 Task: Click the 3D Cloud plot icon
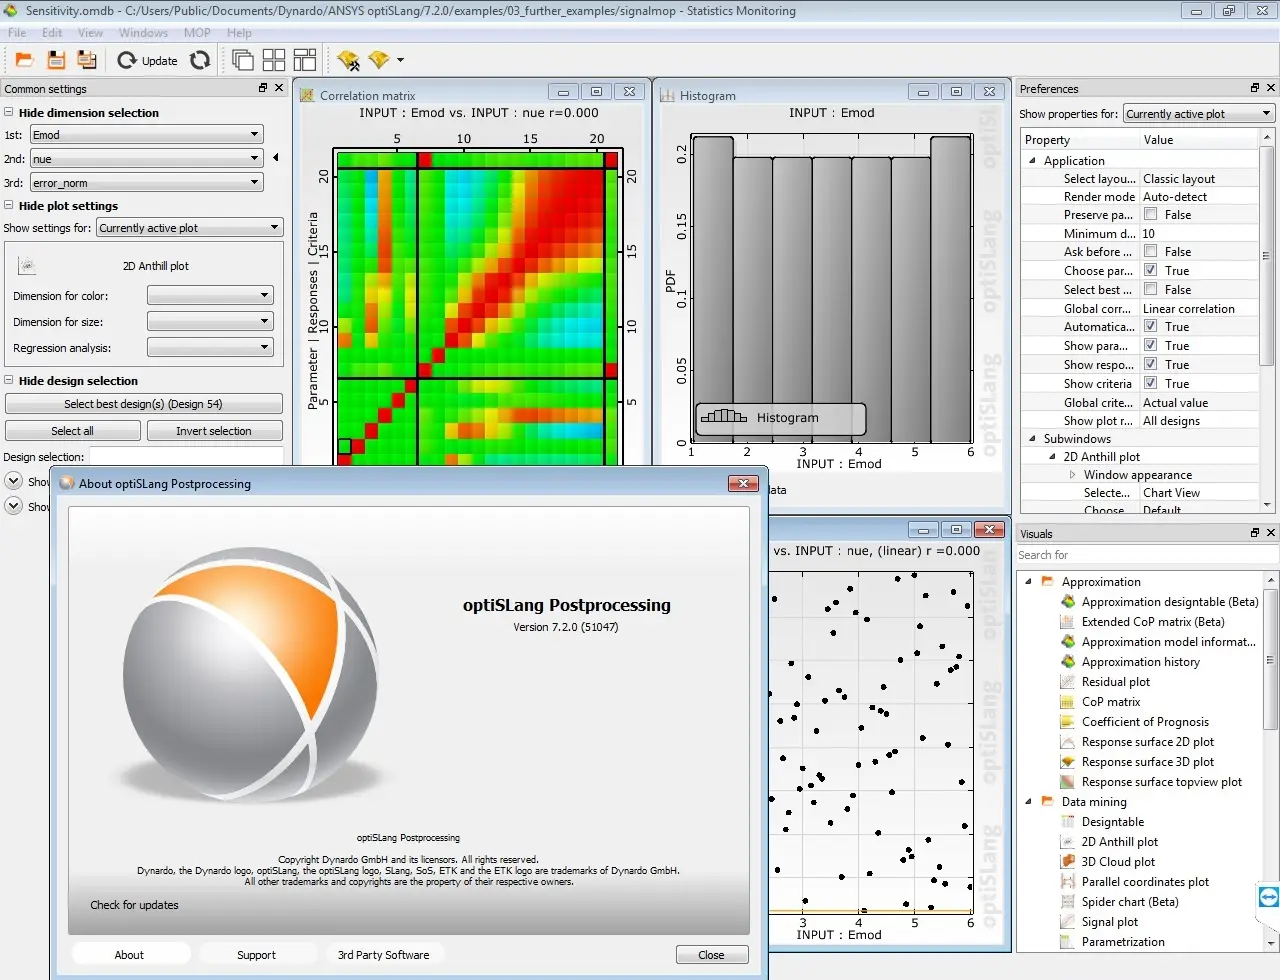(x=1068, y=862)
